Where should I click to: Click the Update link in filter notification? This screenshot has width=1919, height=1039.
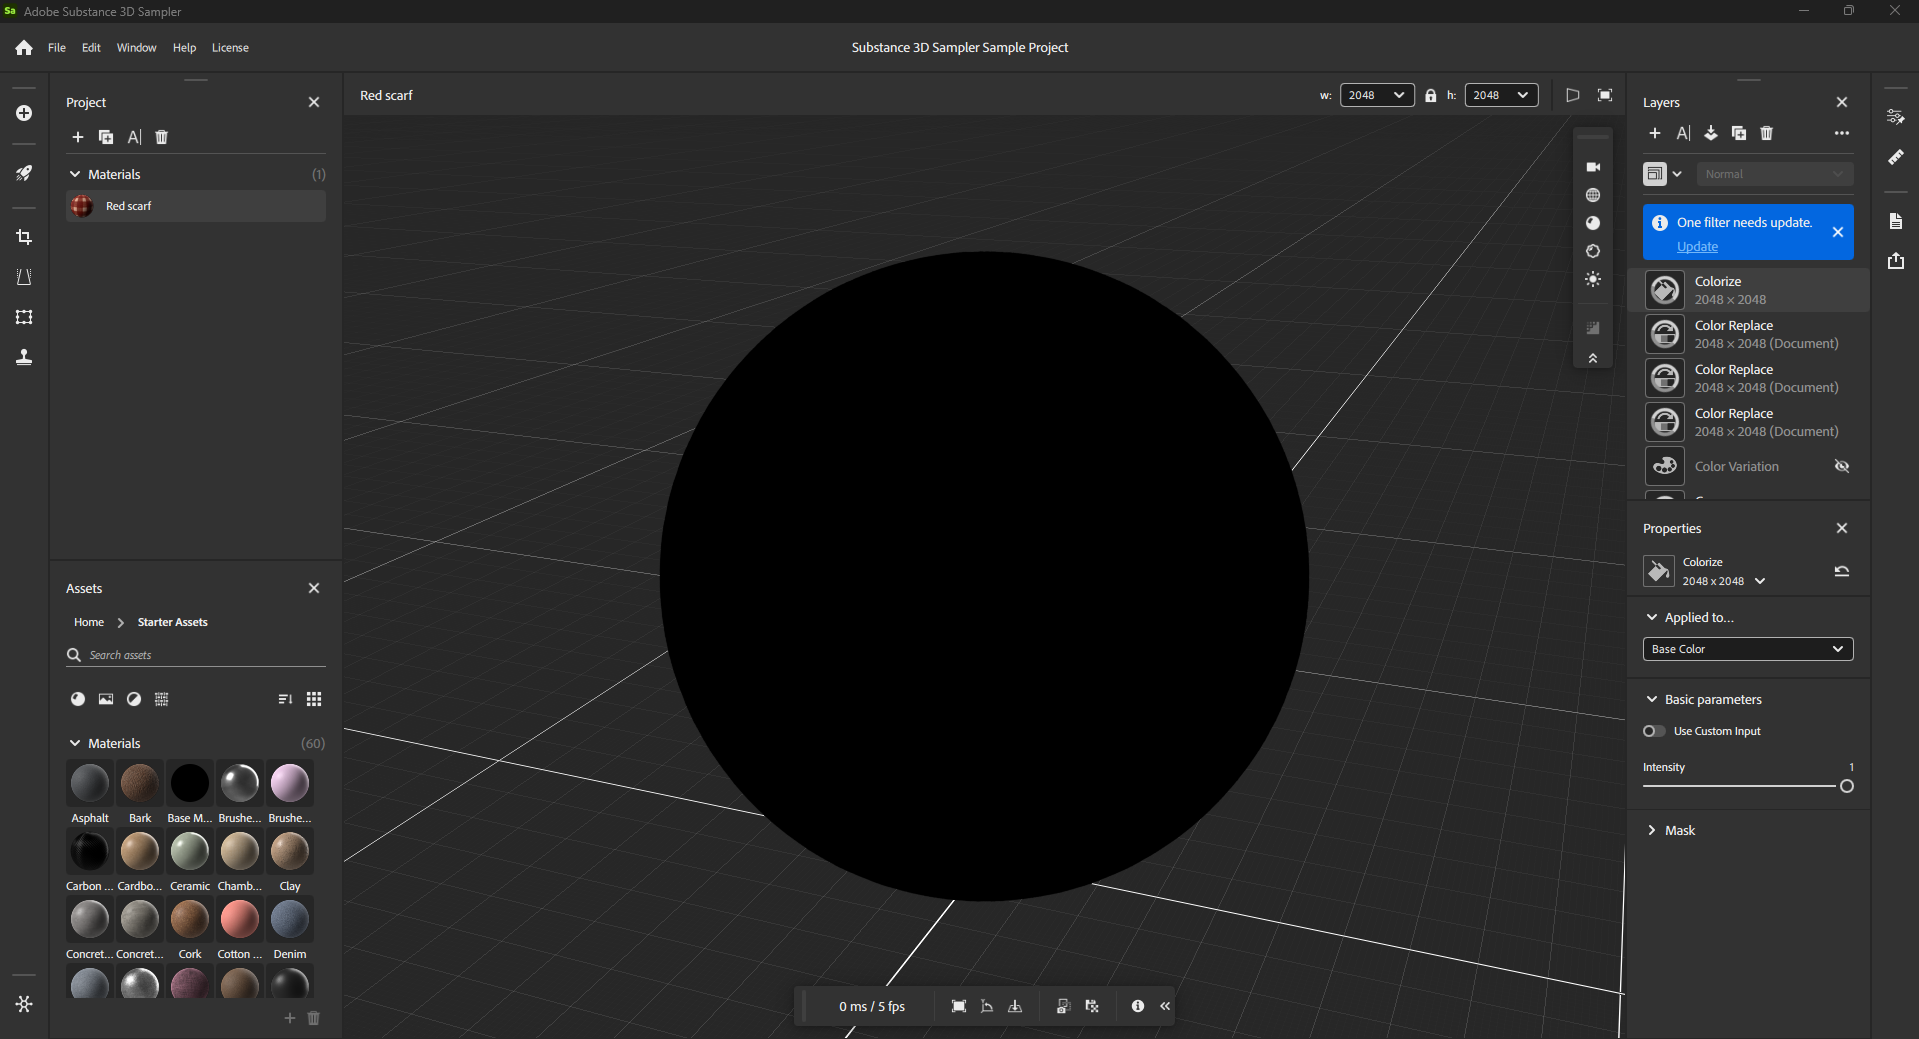click(x=1697, y=246)
